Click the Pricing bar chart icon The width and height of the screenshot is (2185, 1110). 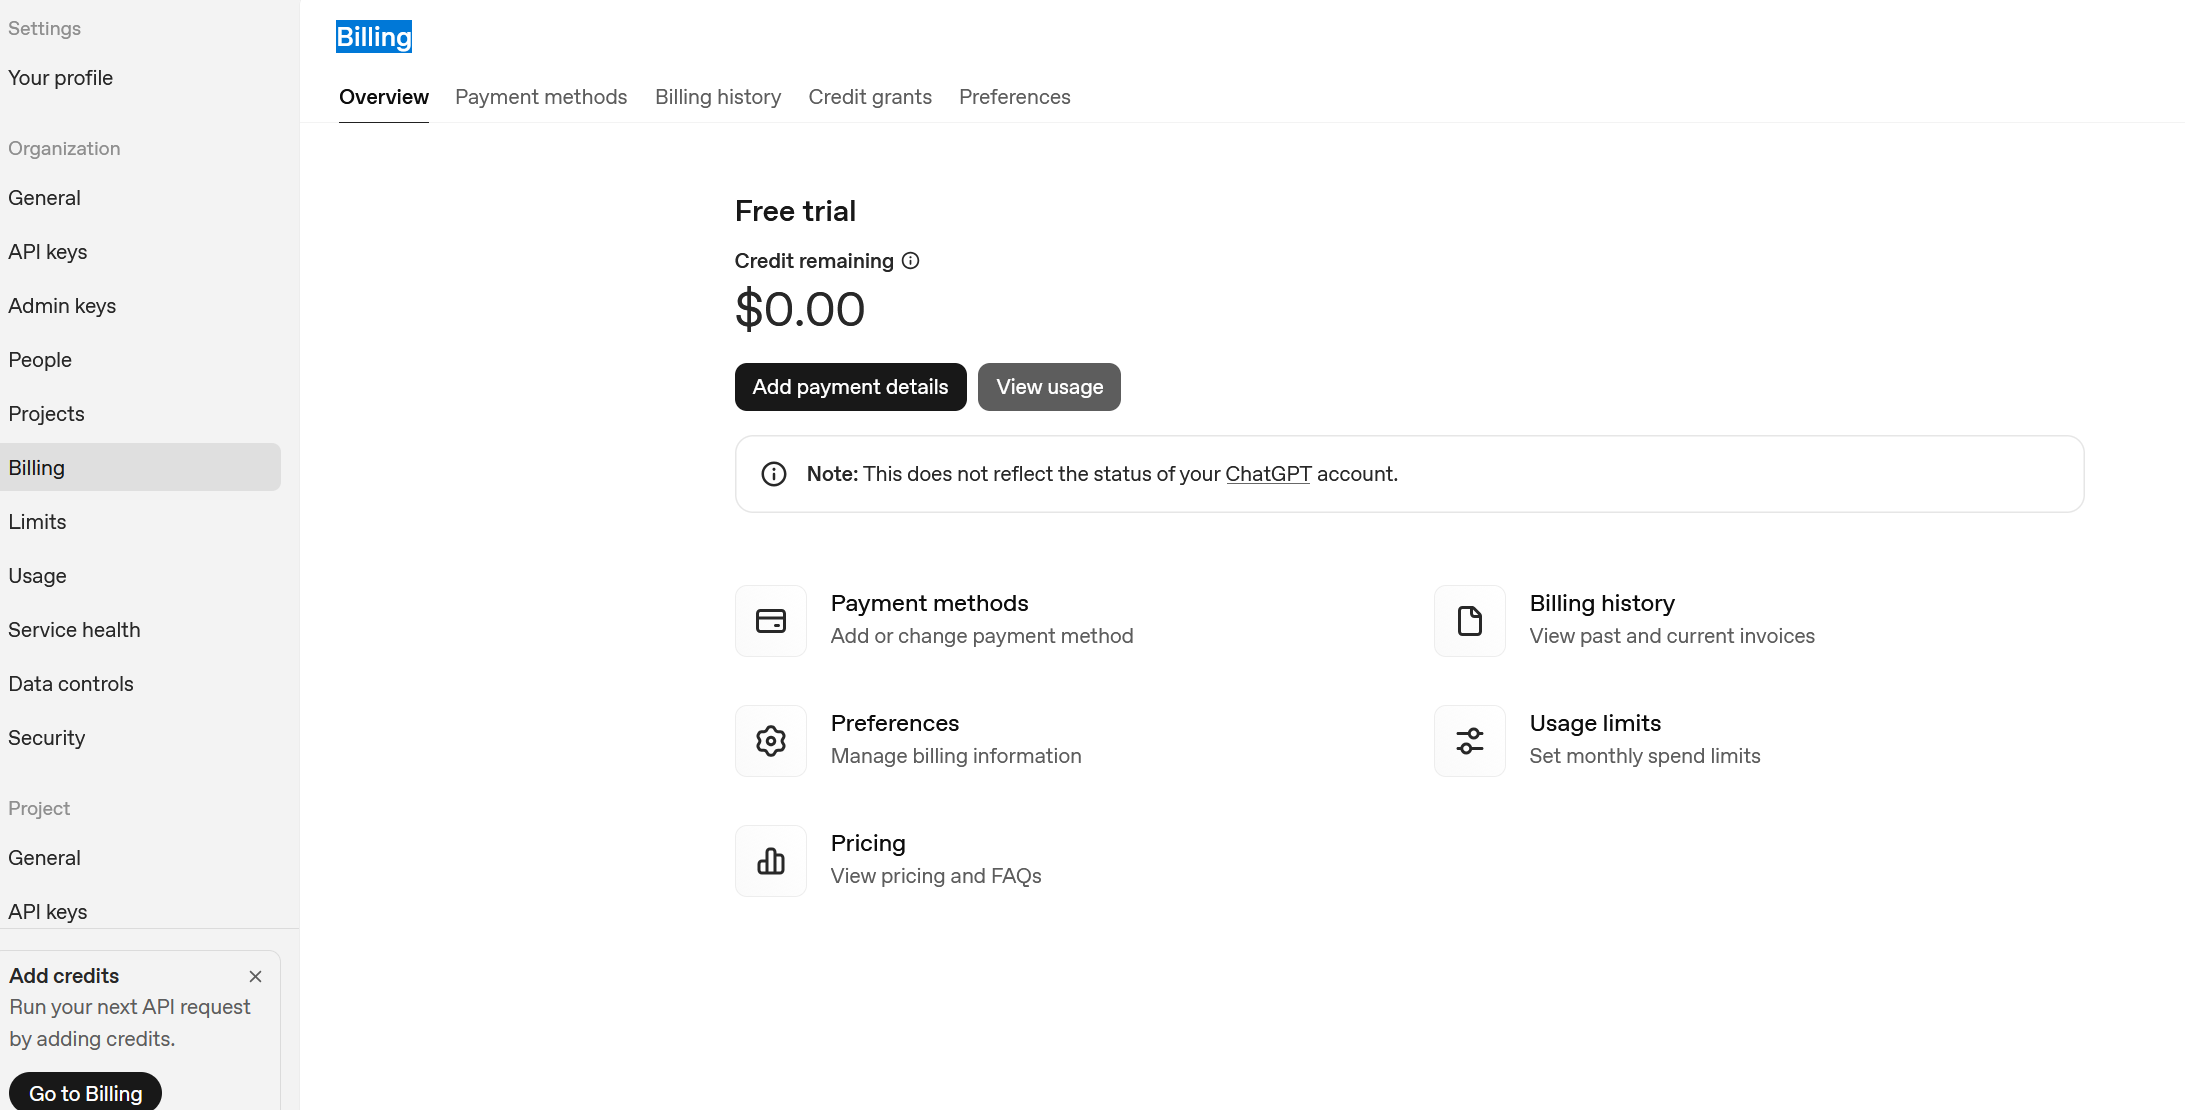point(770,861)
